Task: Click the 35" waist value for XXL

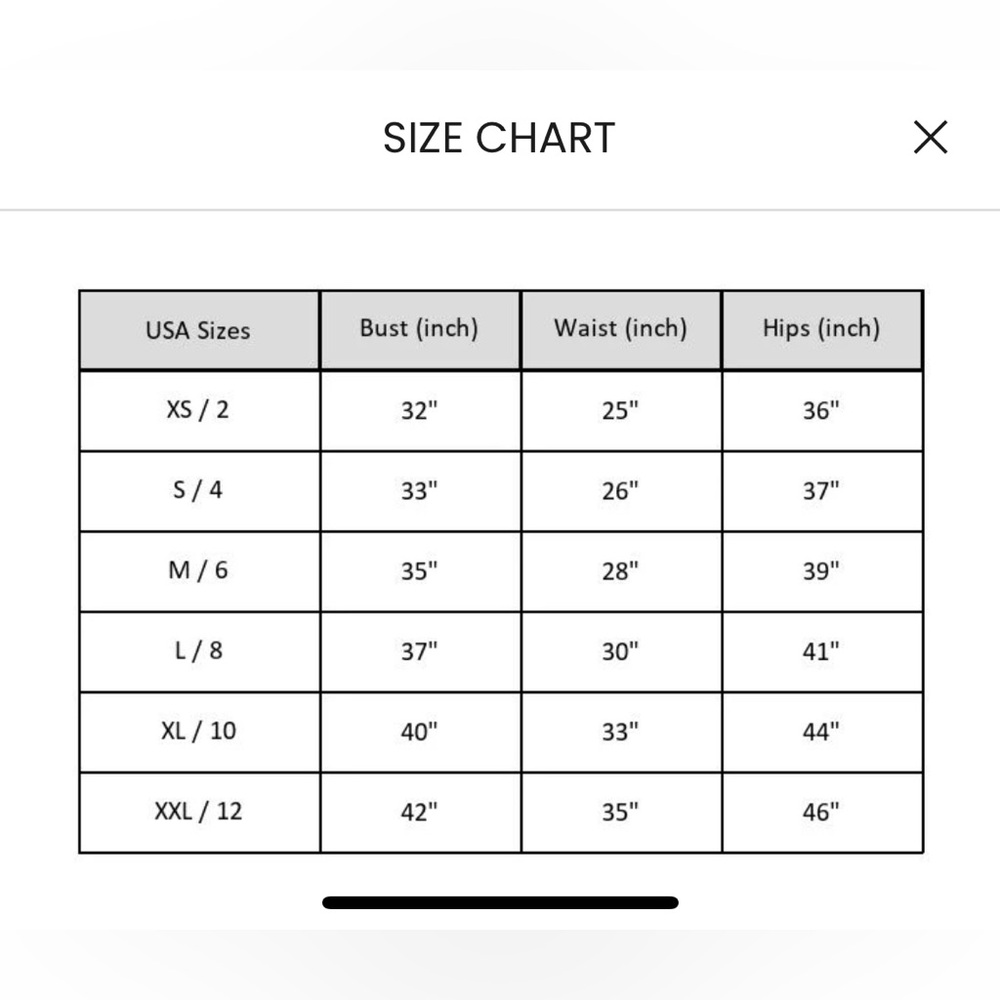Action: coord(621,812)
